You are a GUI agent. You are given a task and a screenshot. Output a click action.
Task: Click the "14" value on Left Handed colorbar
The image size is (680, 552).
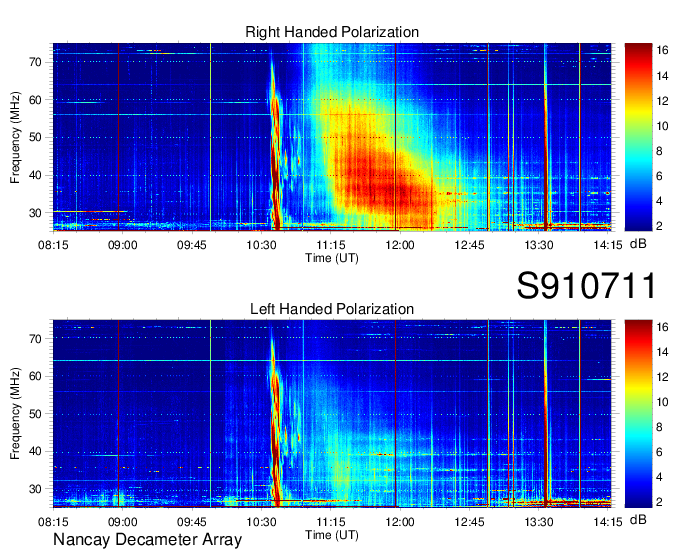click(x=662, y=352)
